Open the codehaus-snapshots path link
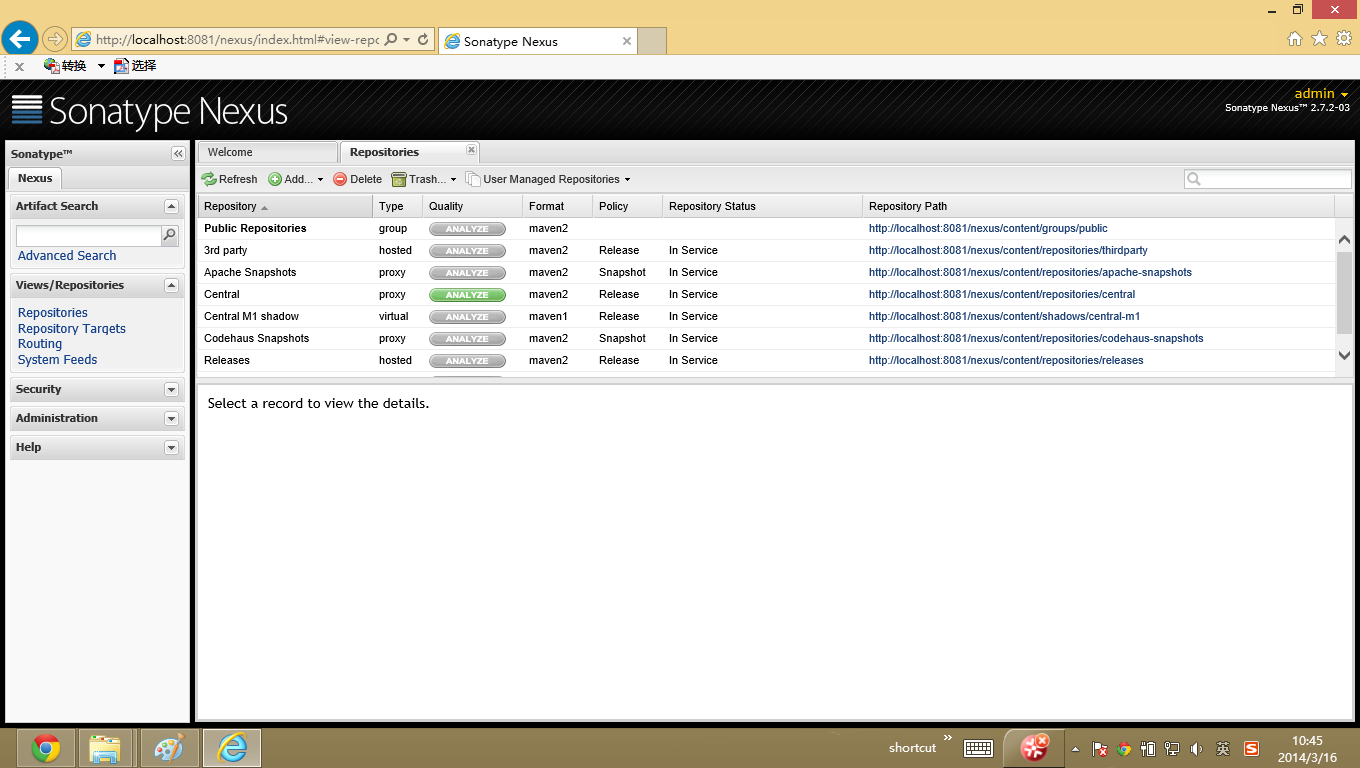The width and height of the screenshot is (1360, 768). pyautogui.click(x=1036, y=338)
